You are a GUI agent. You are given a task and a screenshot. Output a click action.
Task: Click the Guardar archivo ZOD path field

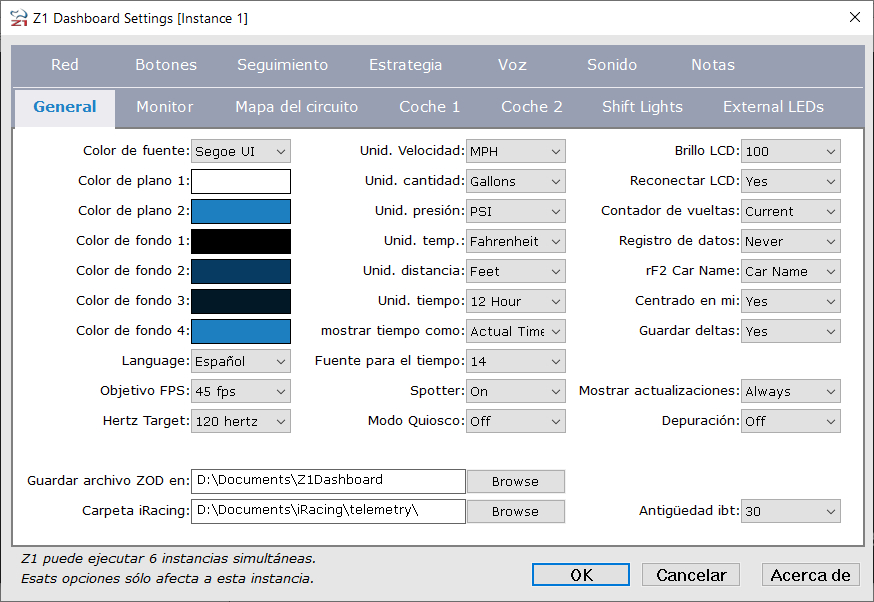point(330,481)
